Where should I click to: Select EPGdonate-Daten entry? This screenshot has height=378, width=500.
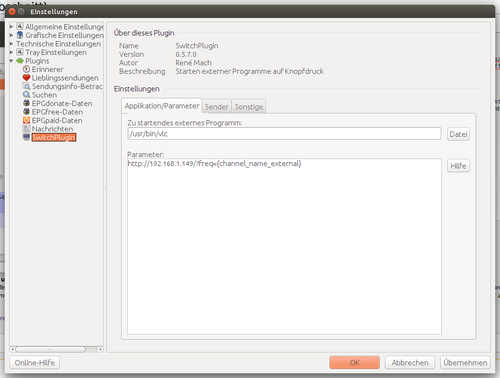tap(62, 103)
